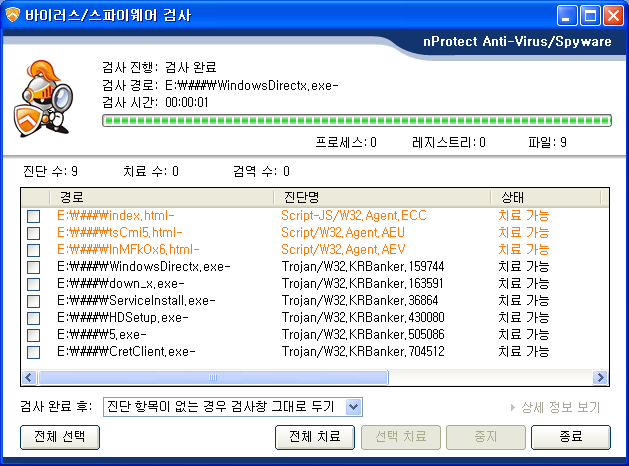629x466 pixels.
Task: Click 치료 가능 status of index.html- row
Action: click(523, 216)
